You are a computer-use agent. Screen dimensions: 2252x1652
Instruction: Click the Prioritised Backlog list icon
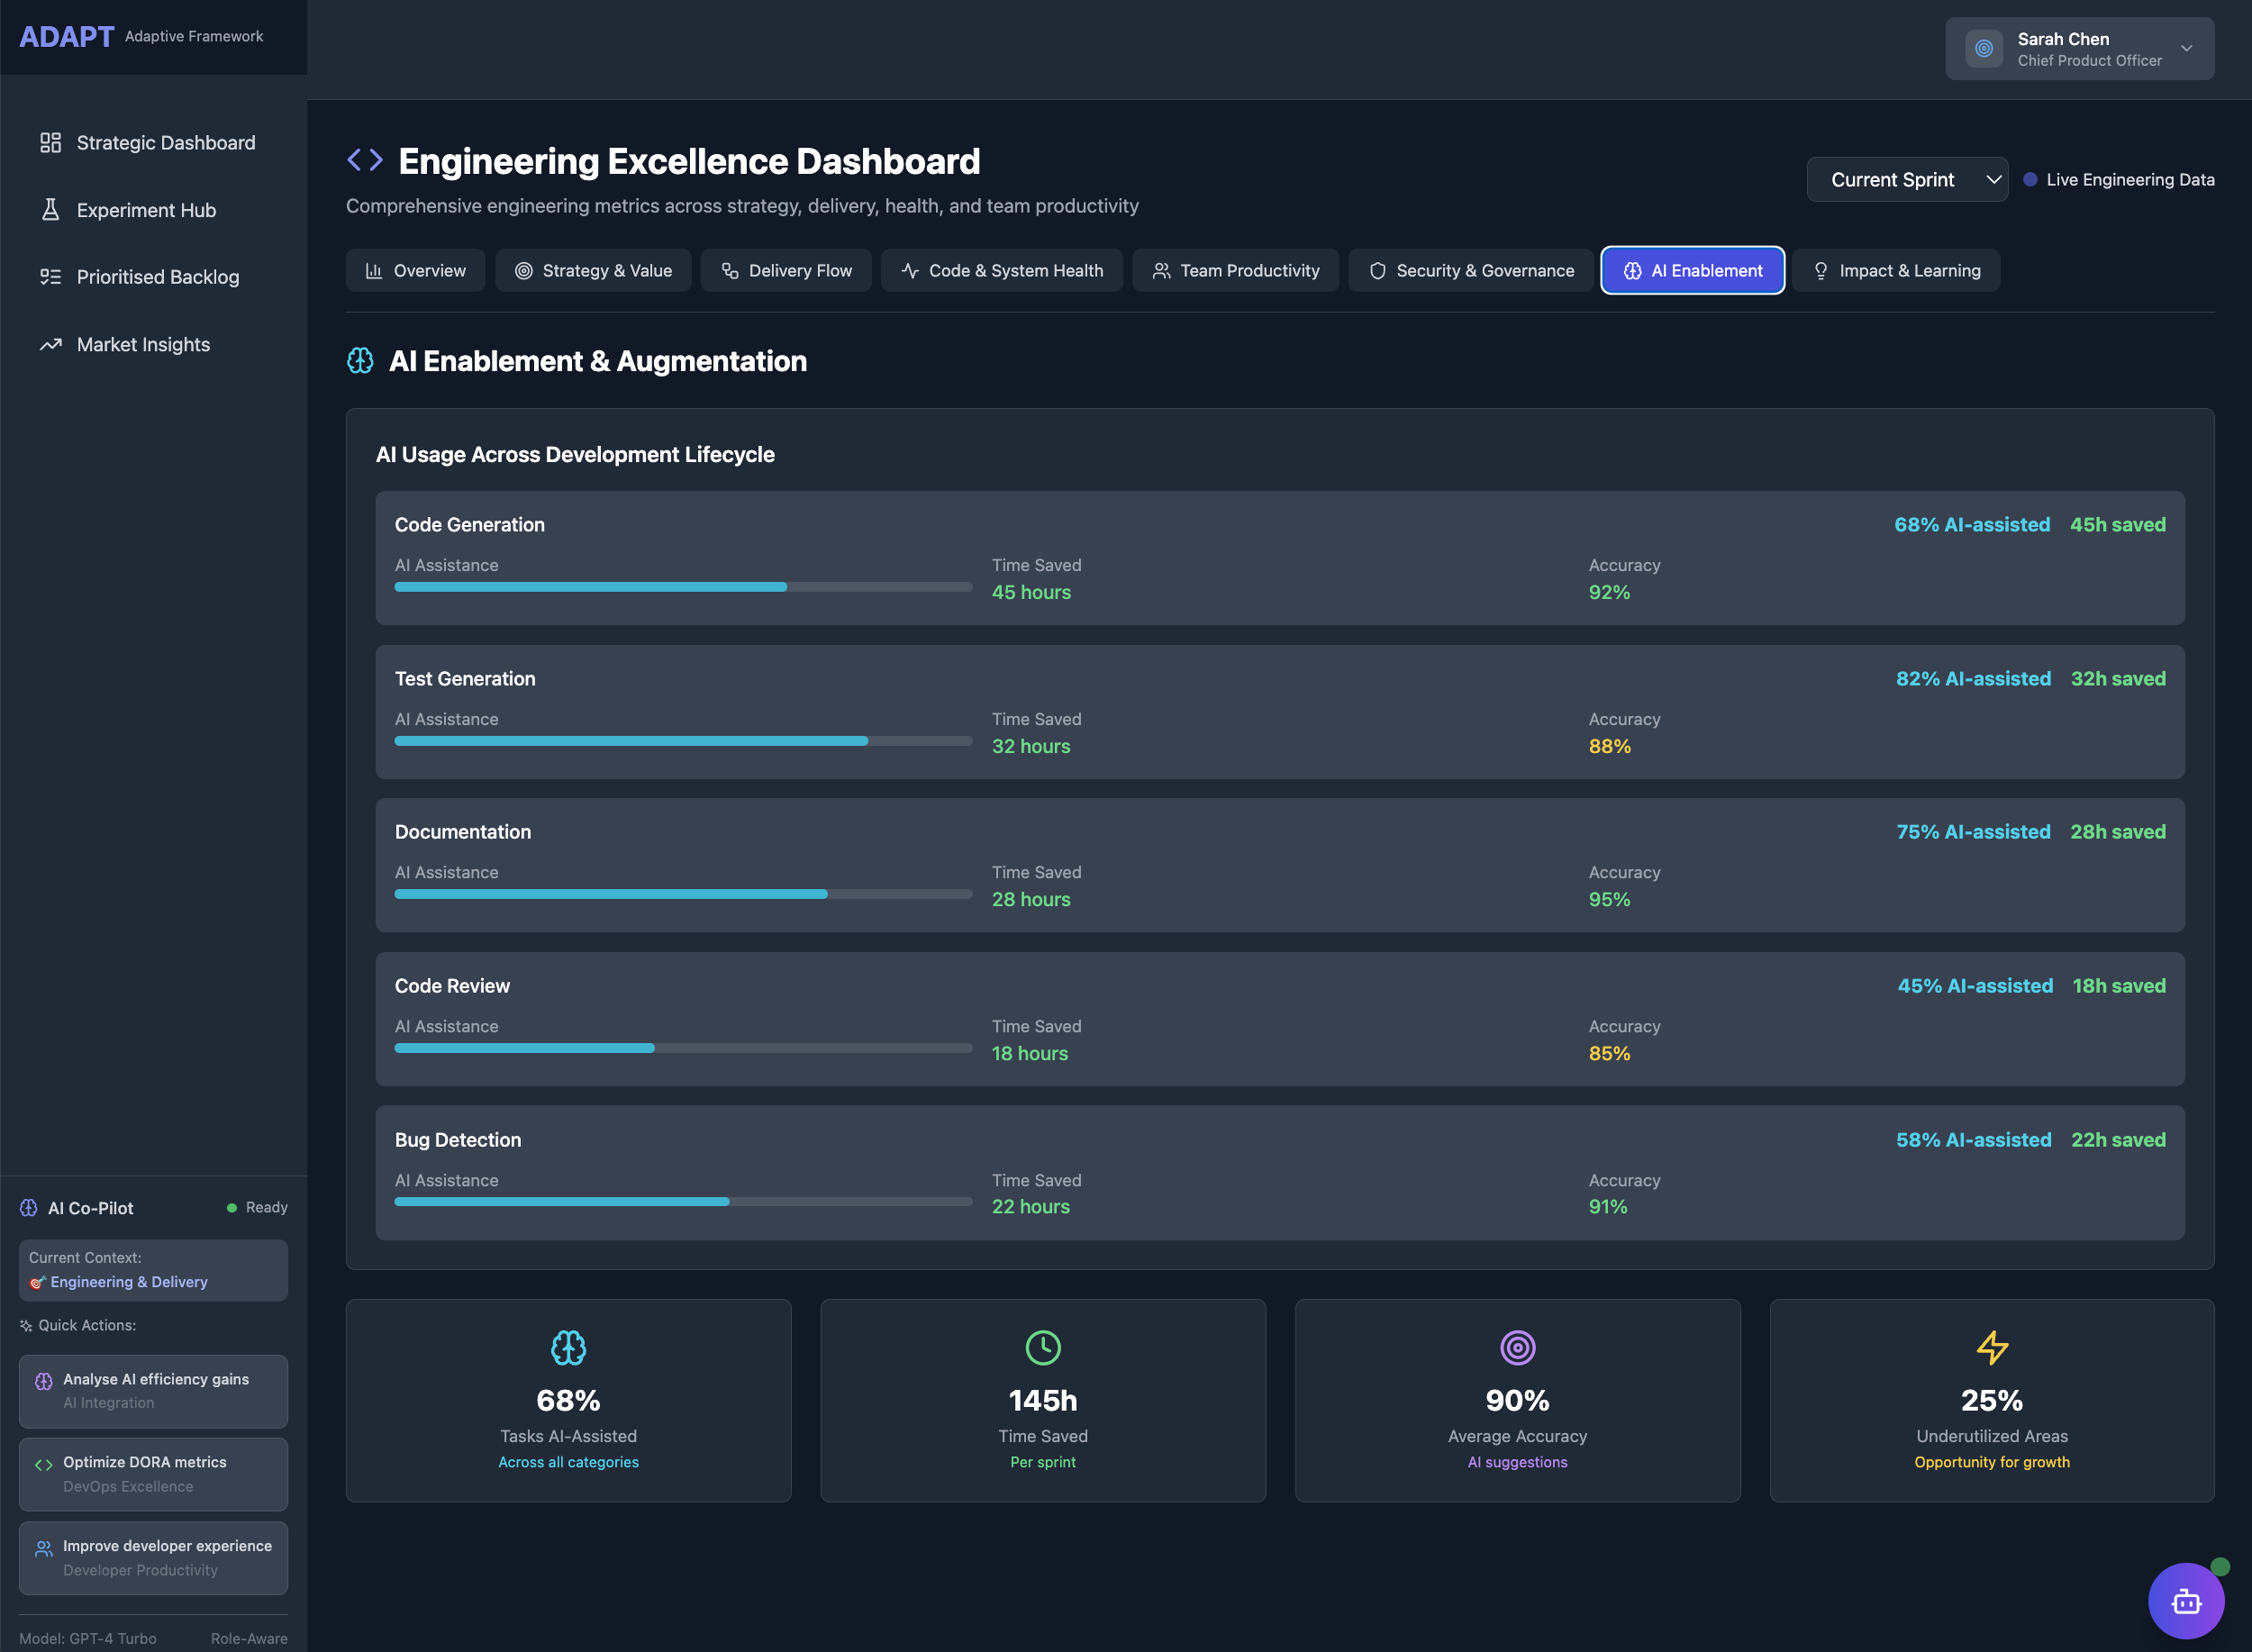50,277
